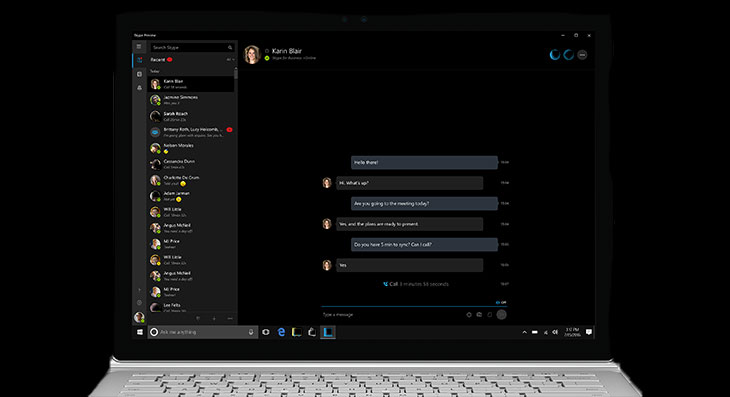Click the 'Hi. What's up?' message
This screenshot has width=730, height=397.
(x=410, y=183)
